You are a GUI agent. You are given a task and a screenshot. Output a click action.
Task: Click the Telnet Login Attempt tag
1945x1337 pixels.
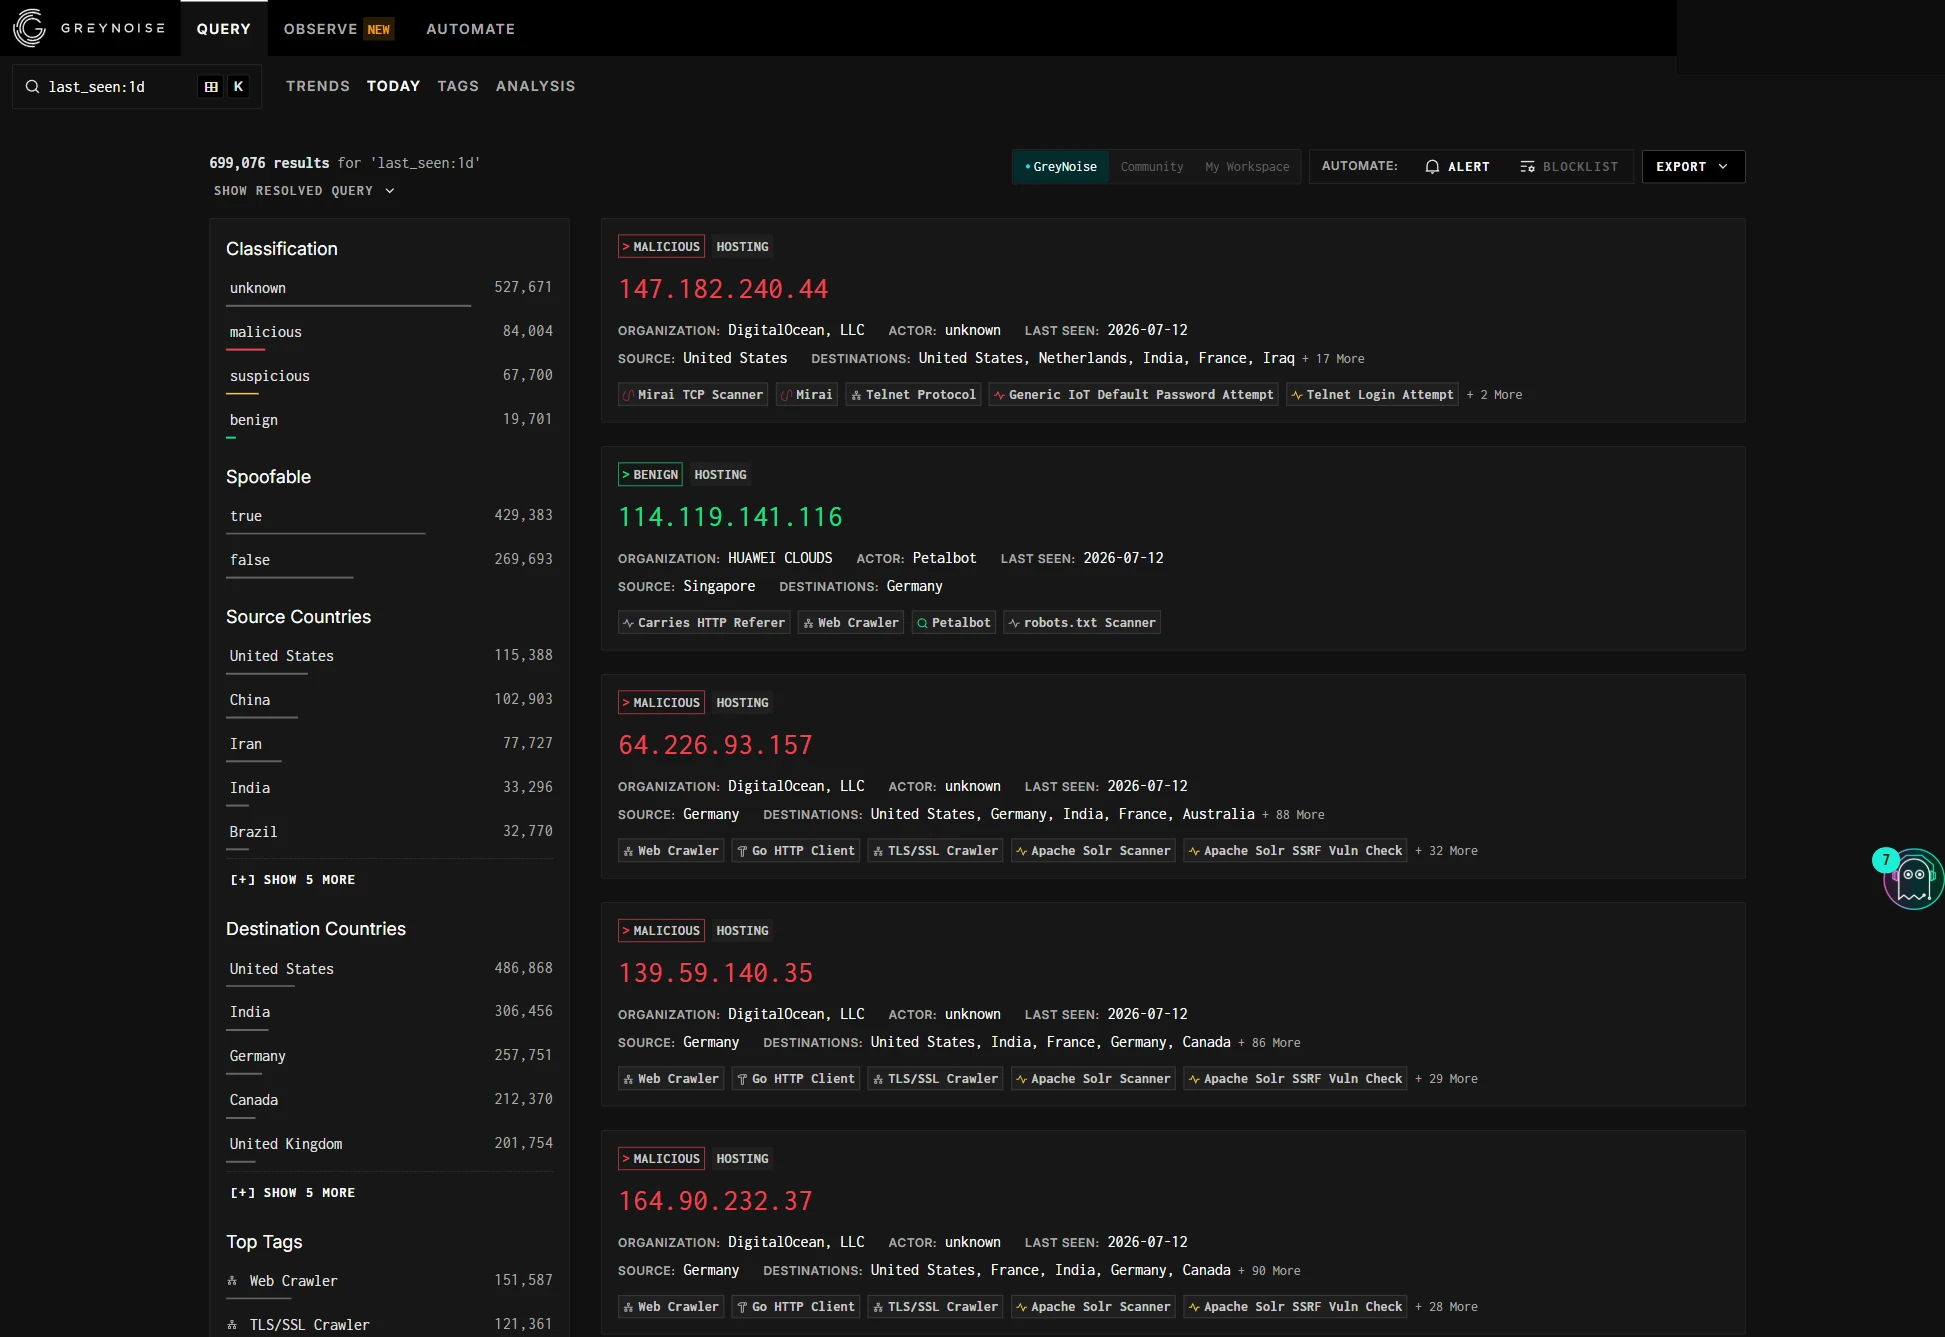coord(1372,395)
